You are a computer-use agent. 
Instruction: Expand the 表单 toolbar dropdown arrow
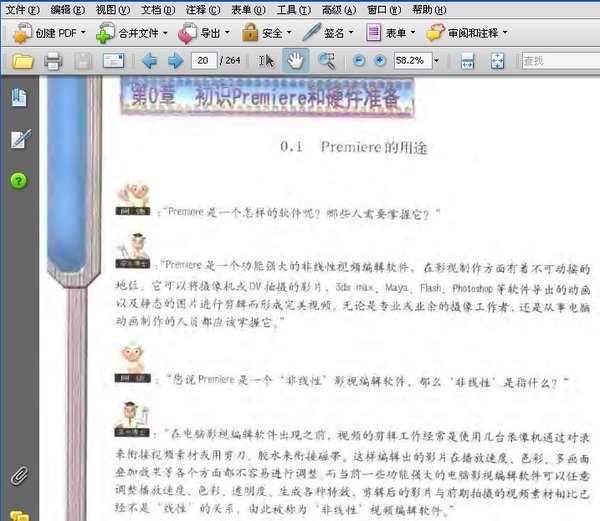[x=413, y=33]
